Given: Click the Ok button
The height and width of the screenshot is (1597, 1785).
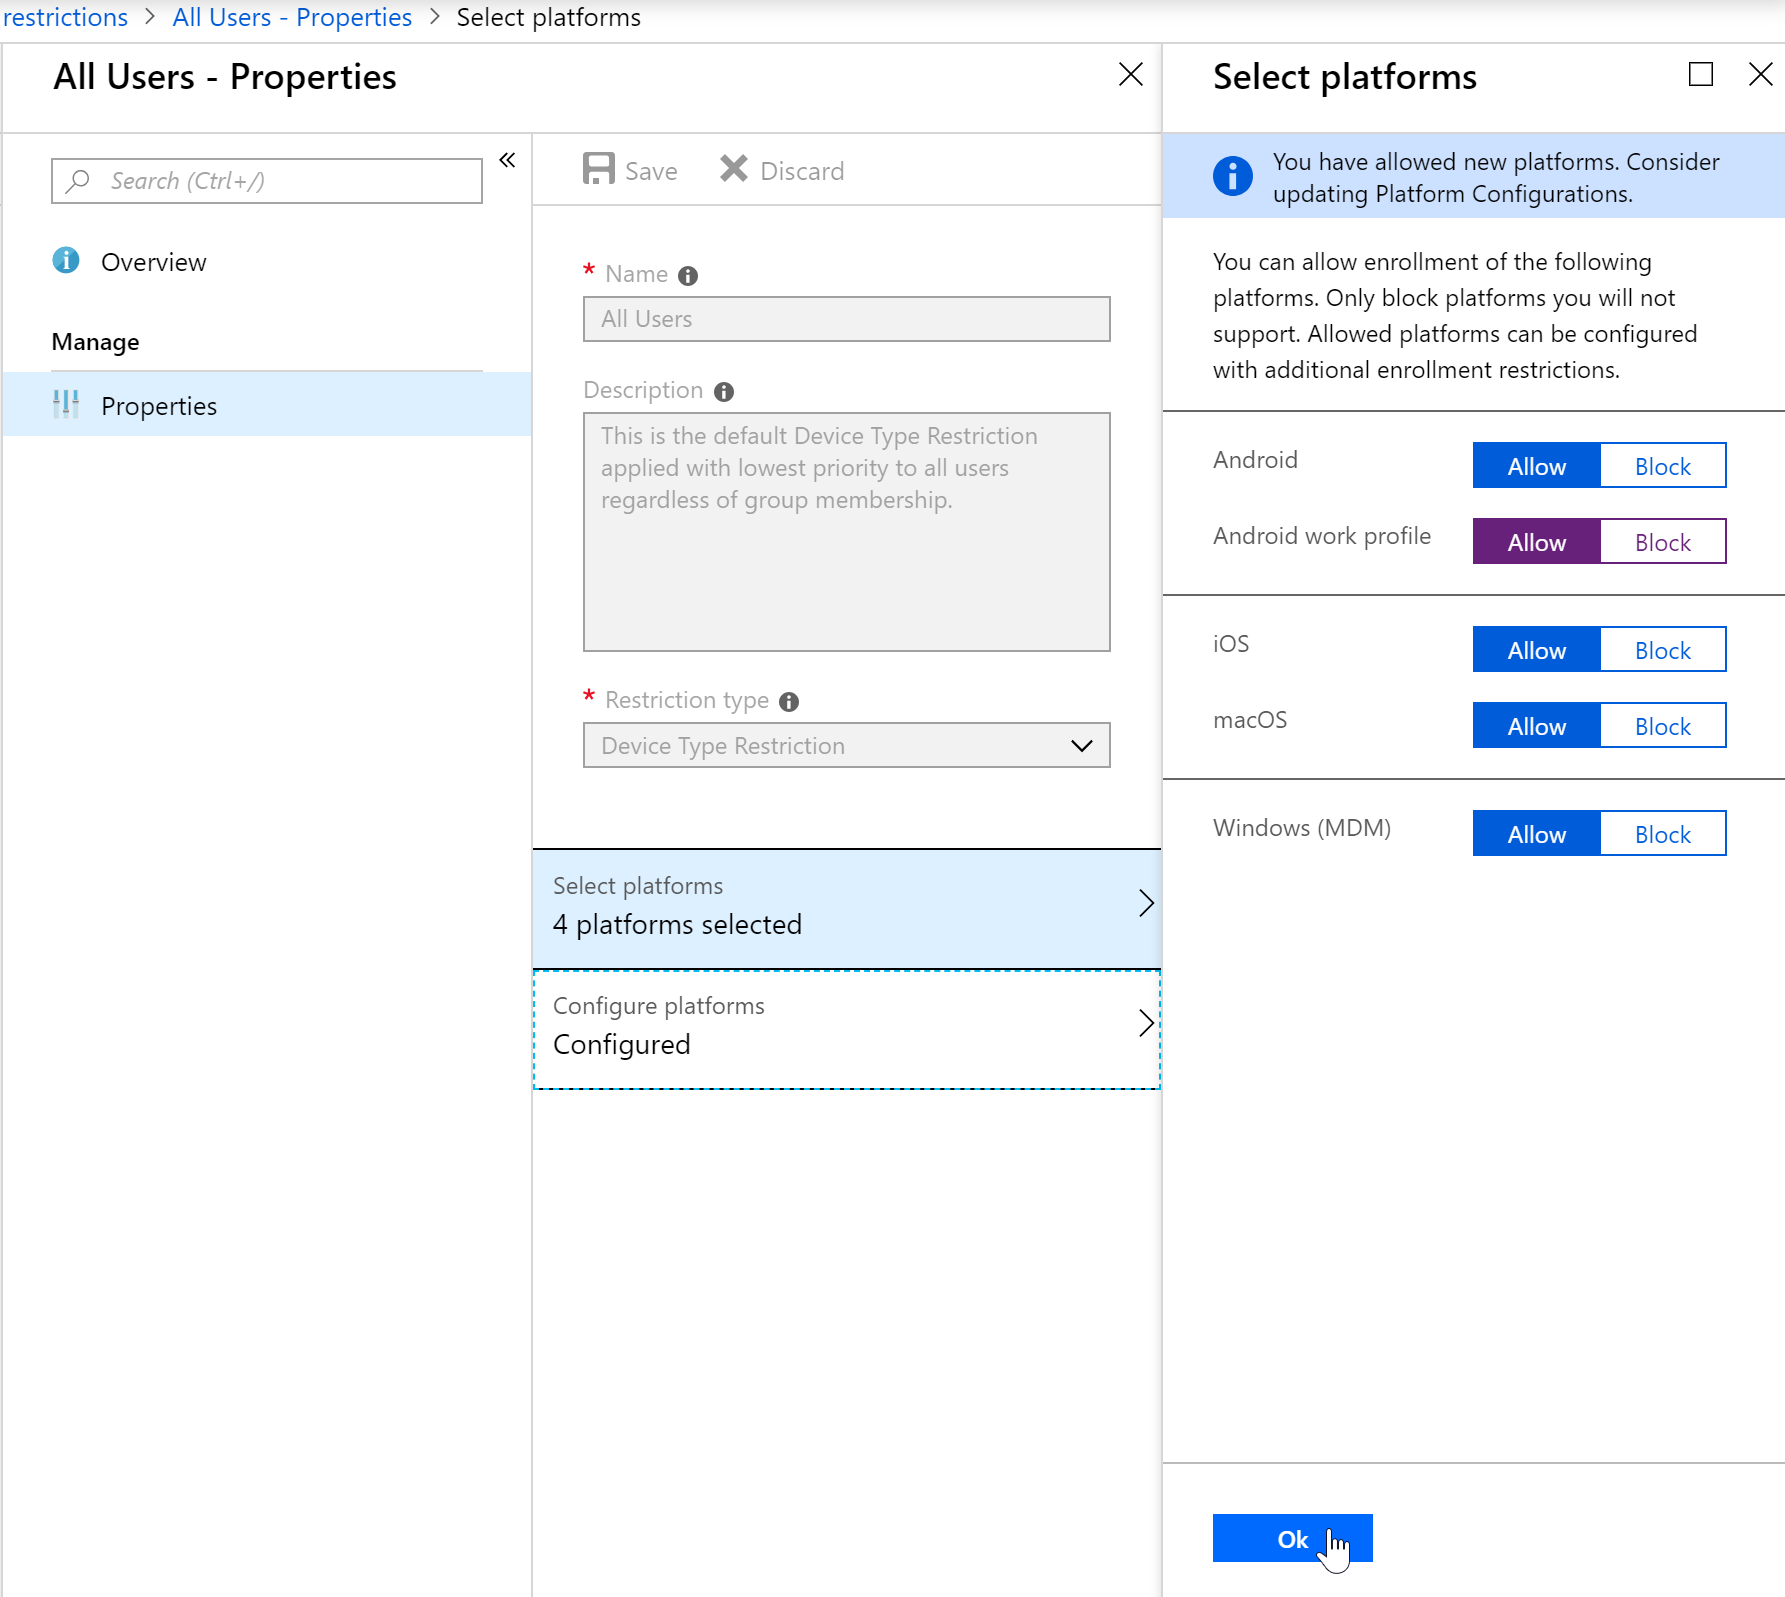Looking at the screenshot, I should pyautogui.click(x=1292, y=1539).
